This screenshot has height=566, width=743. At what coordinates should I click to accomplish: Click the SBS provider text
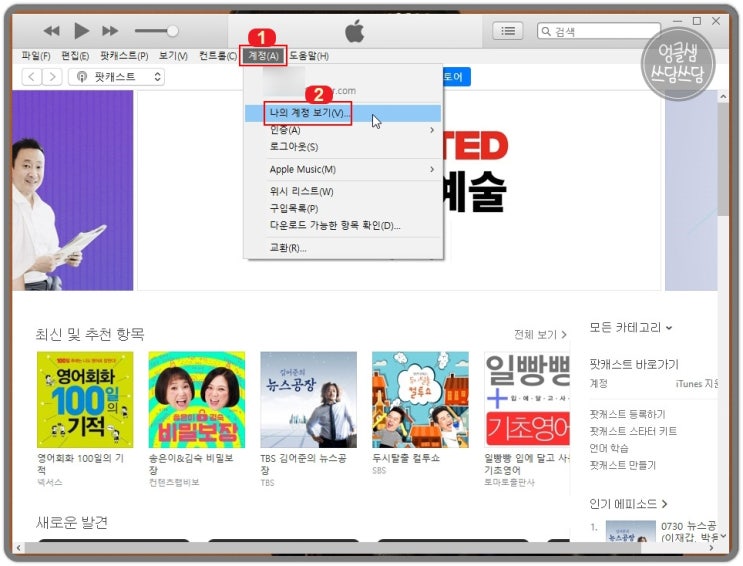click(379, 471)
